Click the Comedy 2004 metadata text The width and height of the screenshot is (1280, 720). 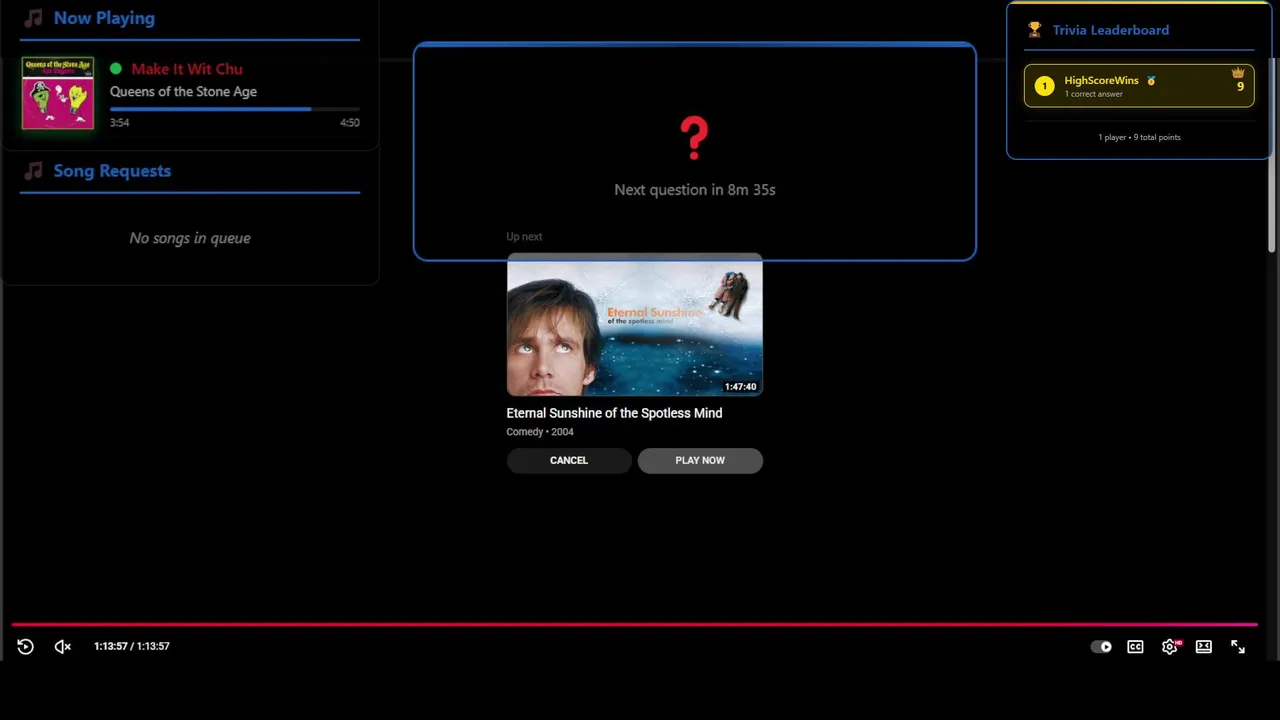click(540, 432)
